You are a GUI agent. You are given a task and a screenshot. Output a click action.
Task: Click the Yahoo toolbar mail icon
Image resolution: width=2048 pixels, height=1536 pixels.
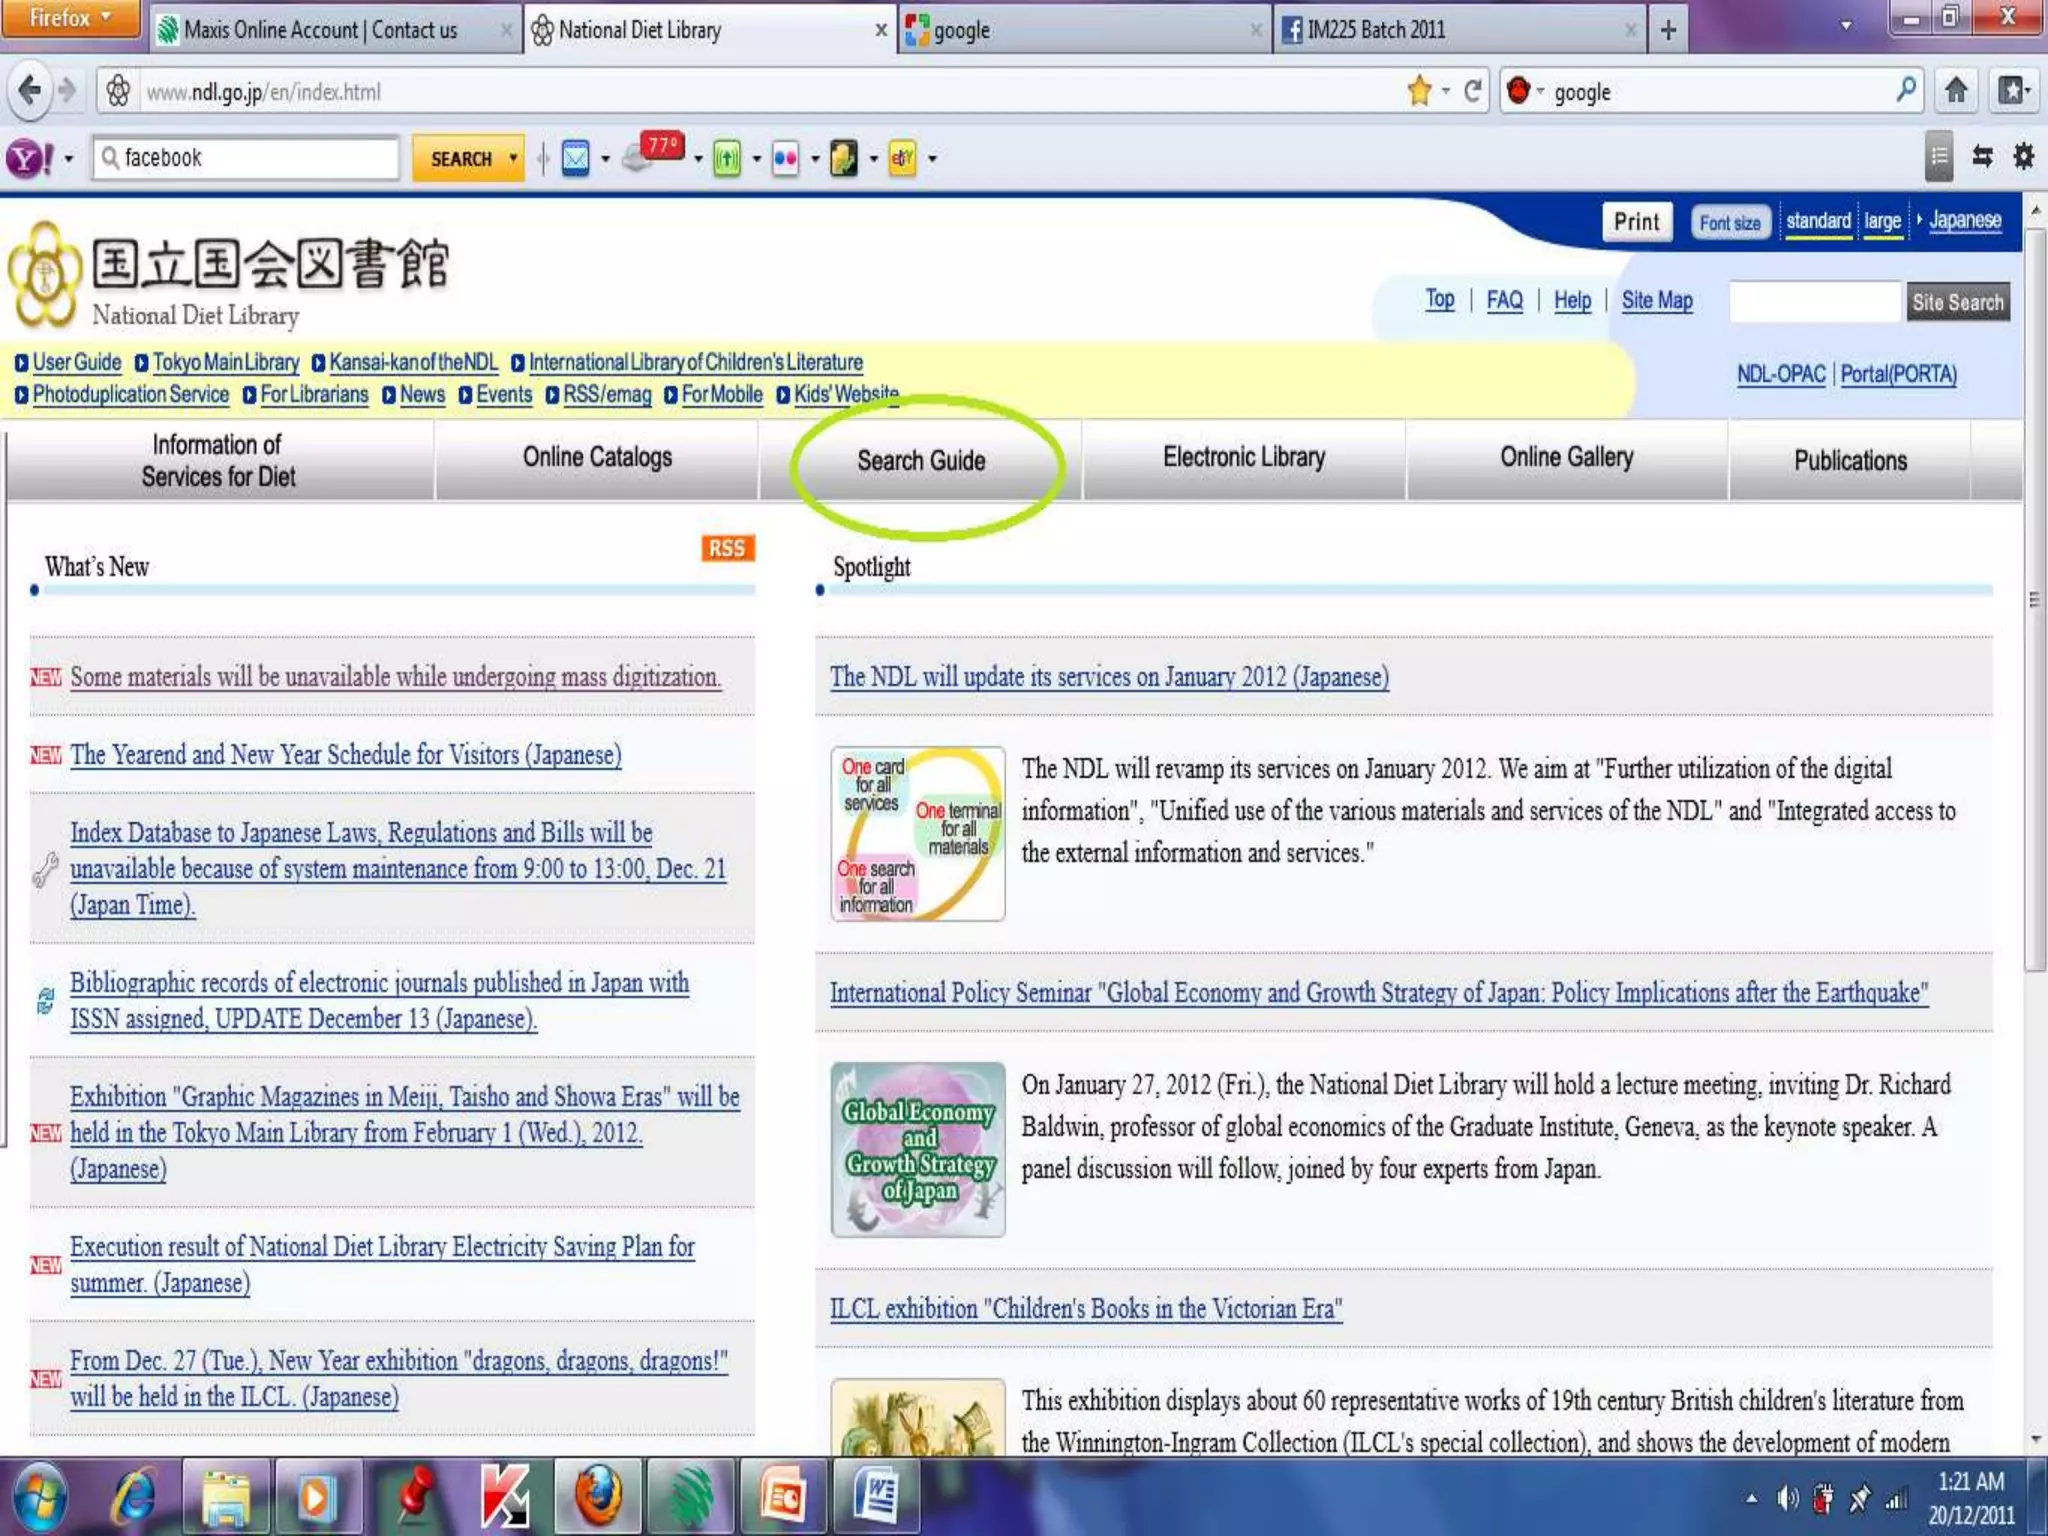click(576, 158)
